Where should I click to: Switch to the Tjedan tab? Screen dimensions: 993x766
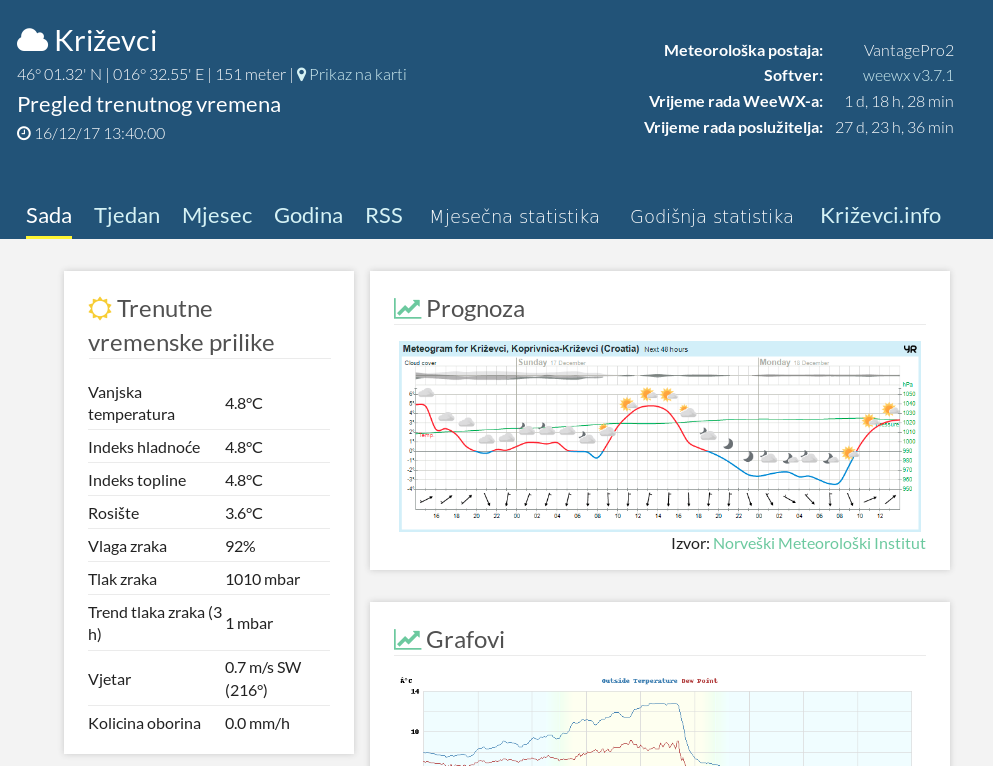[x=127, y=216]
